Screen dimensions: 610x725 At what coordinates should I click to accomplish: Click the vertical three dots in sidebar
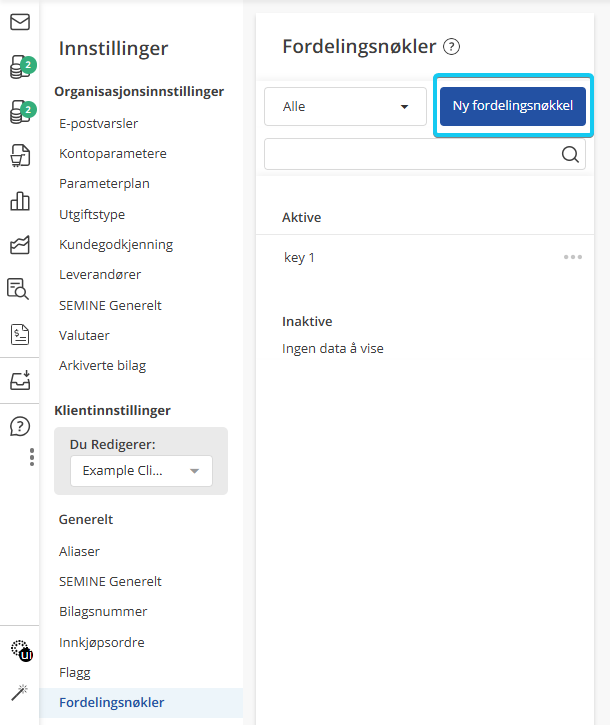pyautogui.click(x=31, y=457)
